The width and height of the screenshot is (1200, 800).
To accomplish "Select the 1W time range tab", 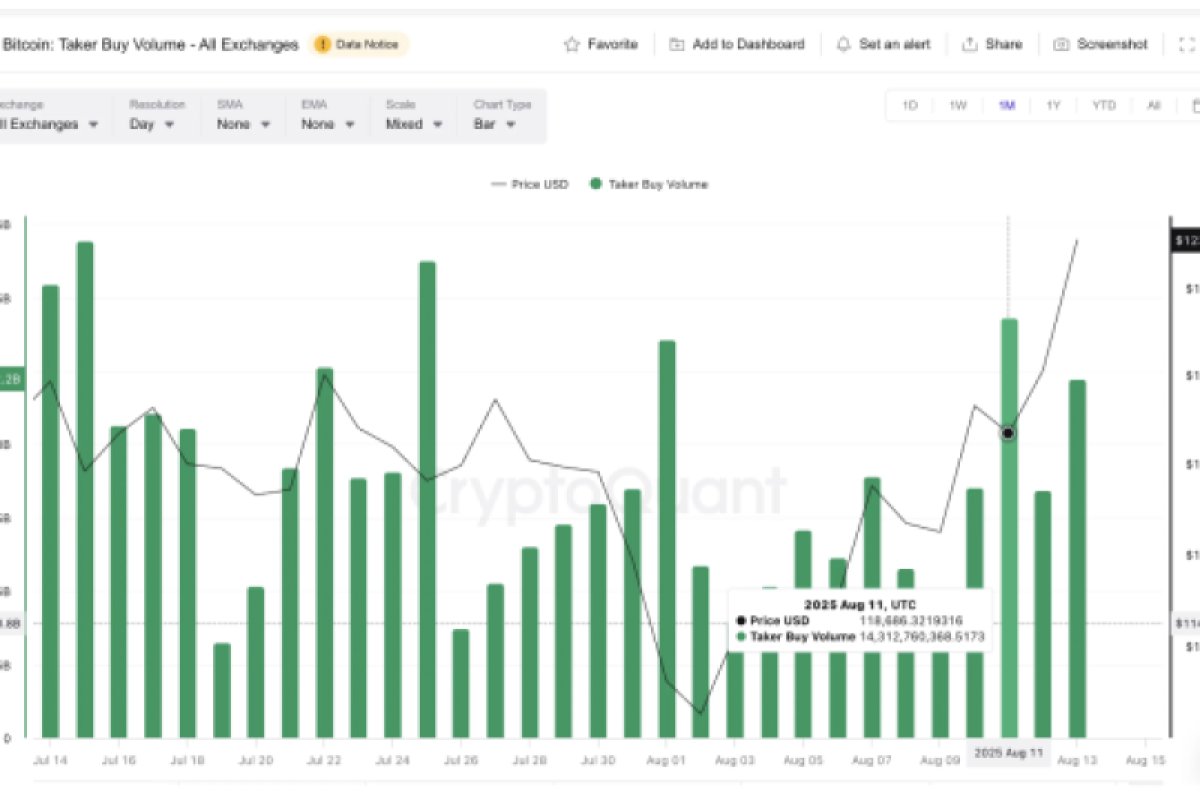I will (x=957, y=105).
